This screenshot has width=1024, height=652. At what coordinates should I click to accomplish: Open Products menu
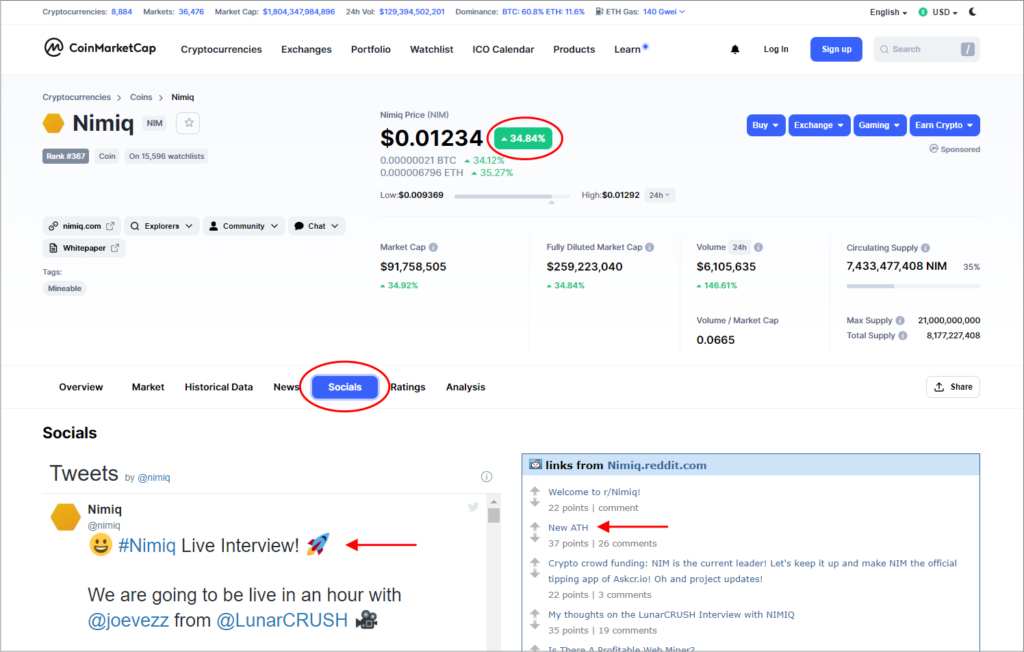pos(574,49)
